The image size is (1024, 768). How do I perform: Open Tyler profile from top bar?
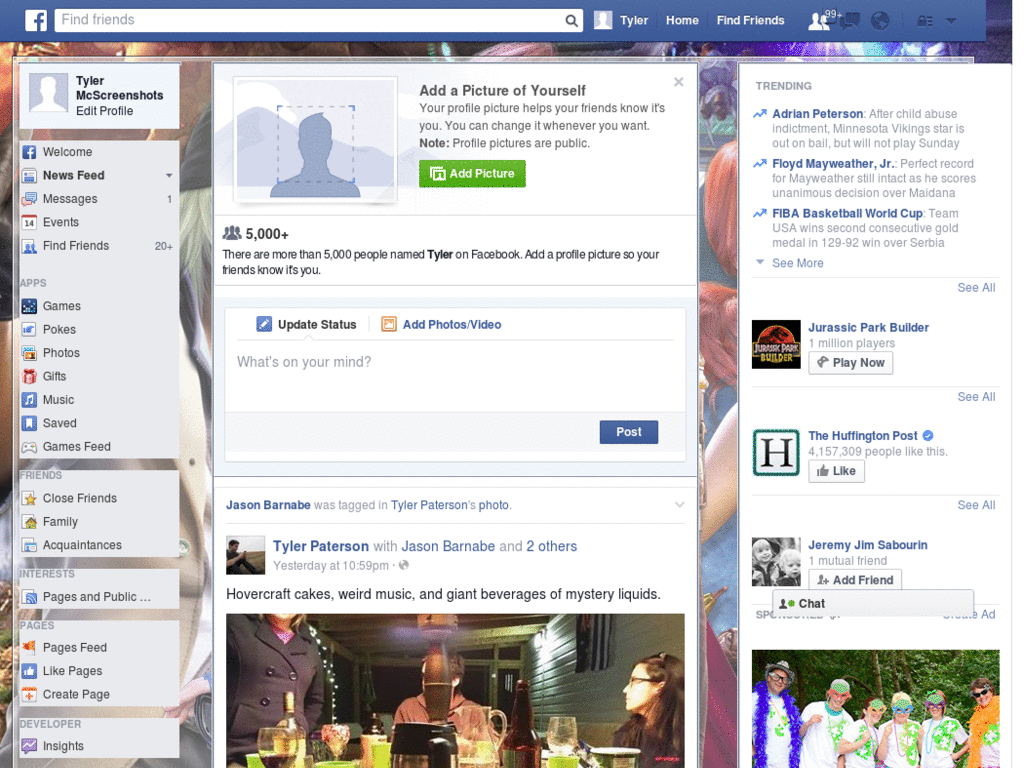tap(621, 21)
